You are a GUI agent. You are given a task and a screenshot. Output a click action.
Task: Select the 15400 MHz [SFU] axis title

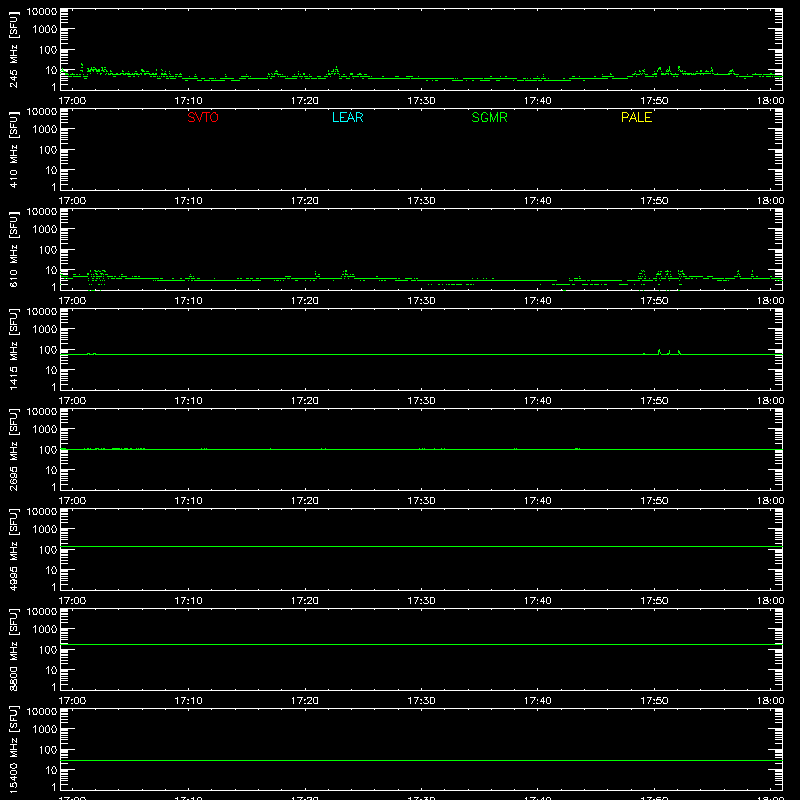[x=14, y=749]
